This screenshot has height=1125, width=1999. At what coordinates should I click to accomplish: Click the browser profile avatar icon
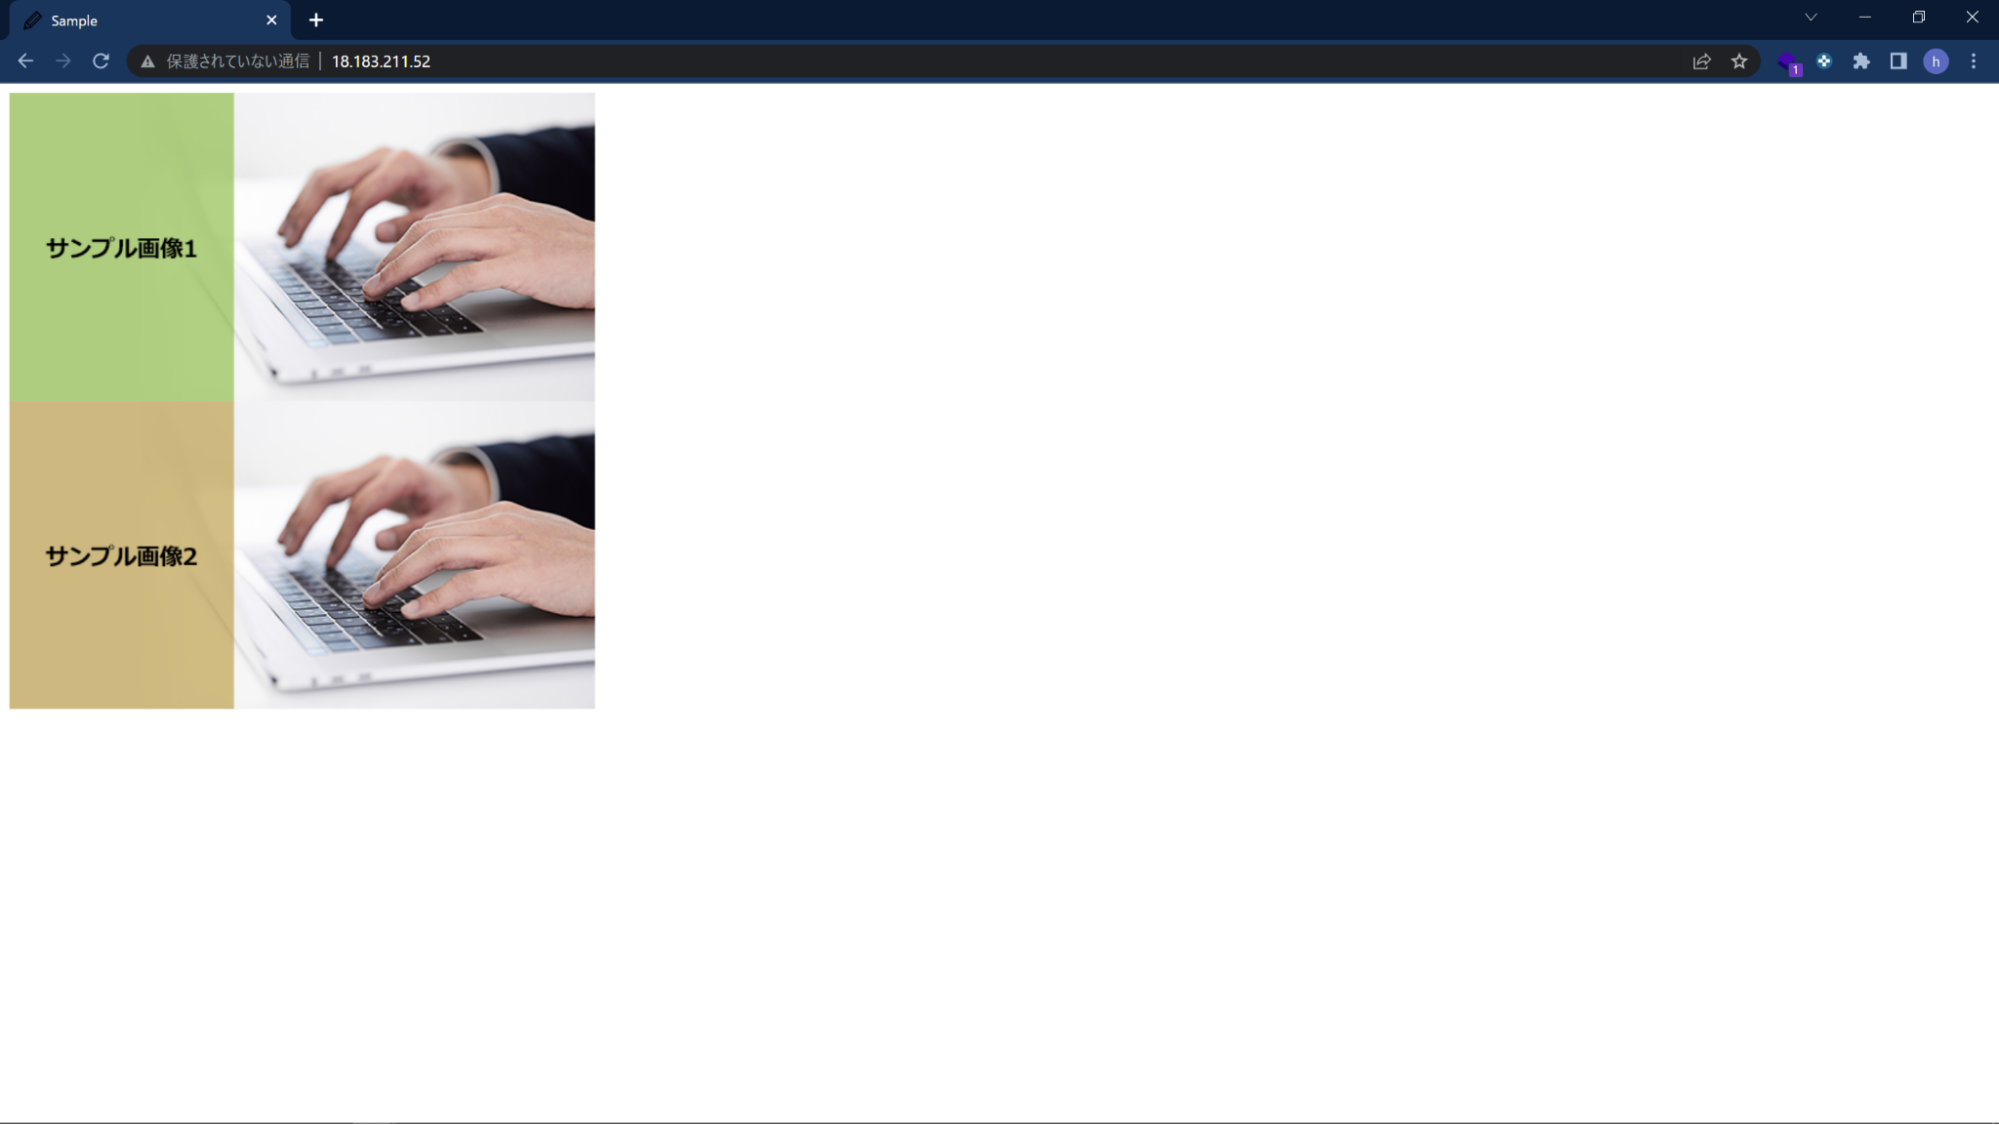pos(1937,60)
